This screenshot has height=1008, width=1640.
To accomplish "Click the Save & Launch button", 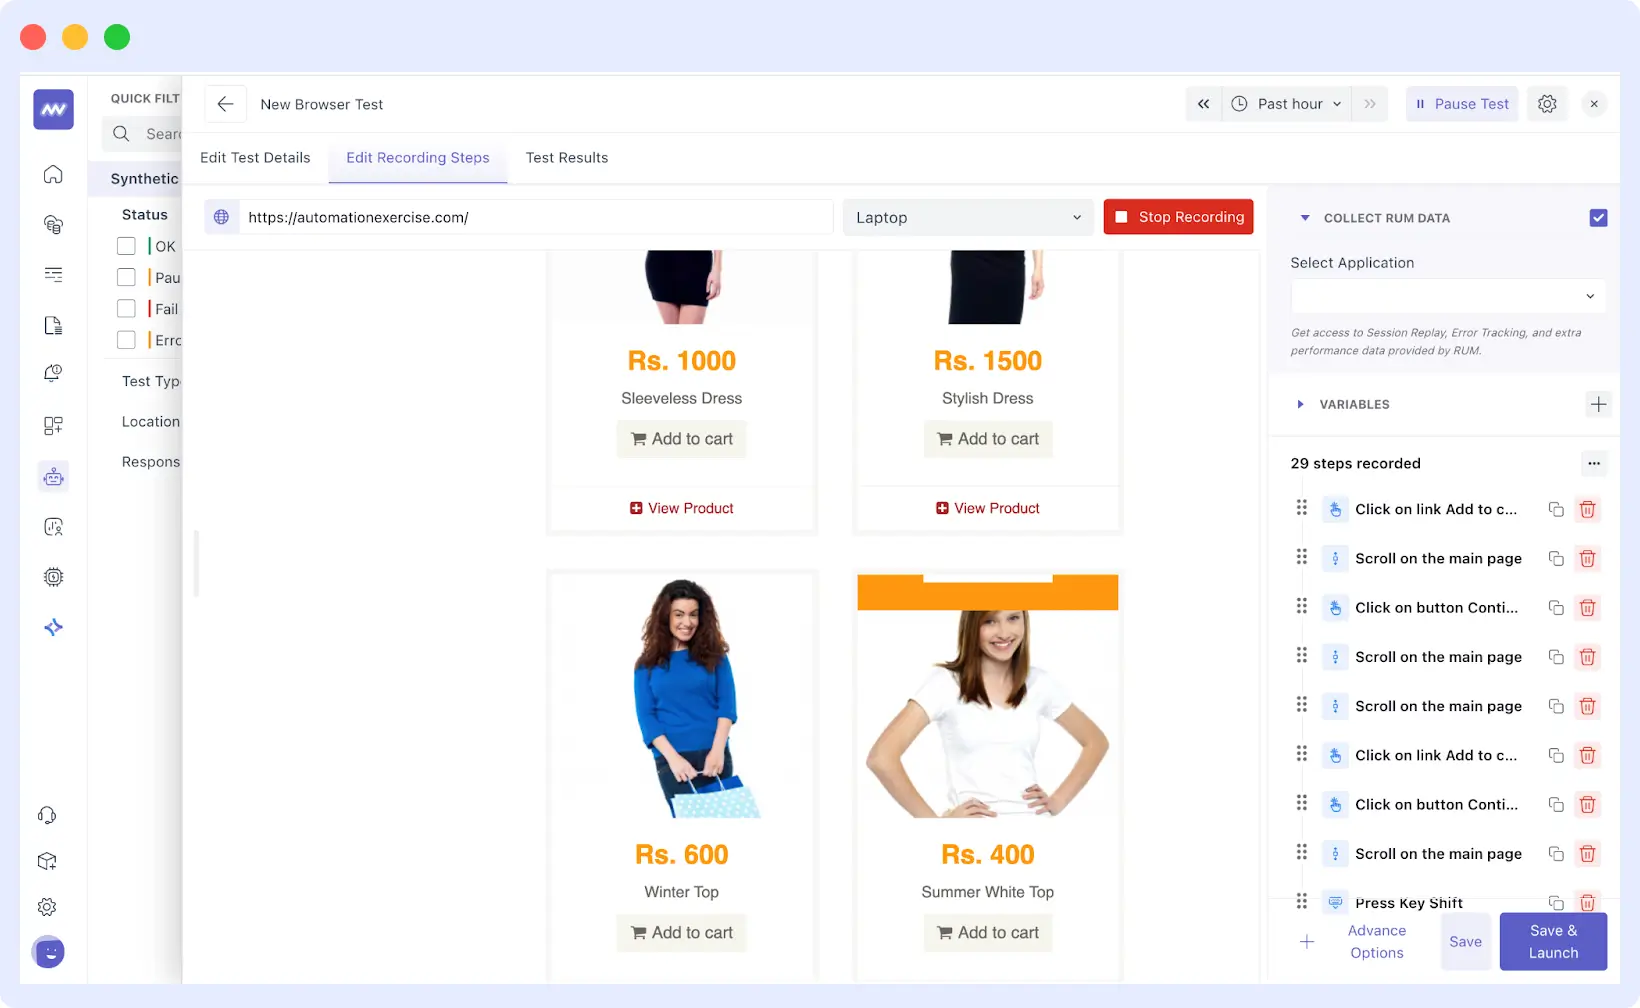I will pyautogui.click(x=1552, y=941).
